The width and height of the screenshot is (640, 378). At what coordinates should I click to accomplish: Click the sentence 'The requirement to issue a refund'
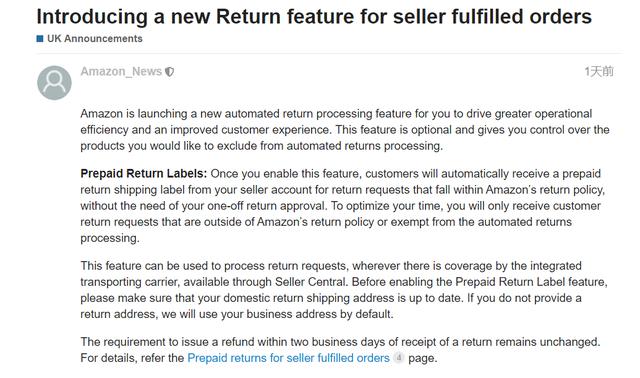coord(340,342)
